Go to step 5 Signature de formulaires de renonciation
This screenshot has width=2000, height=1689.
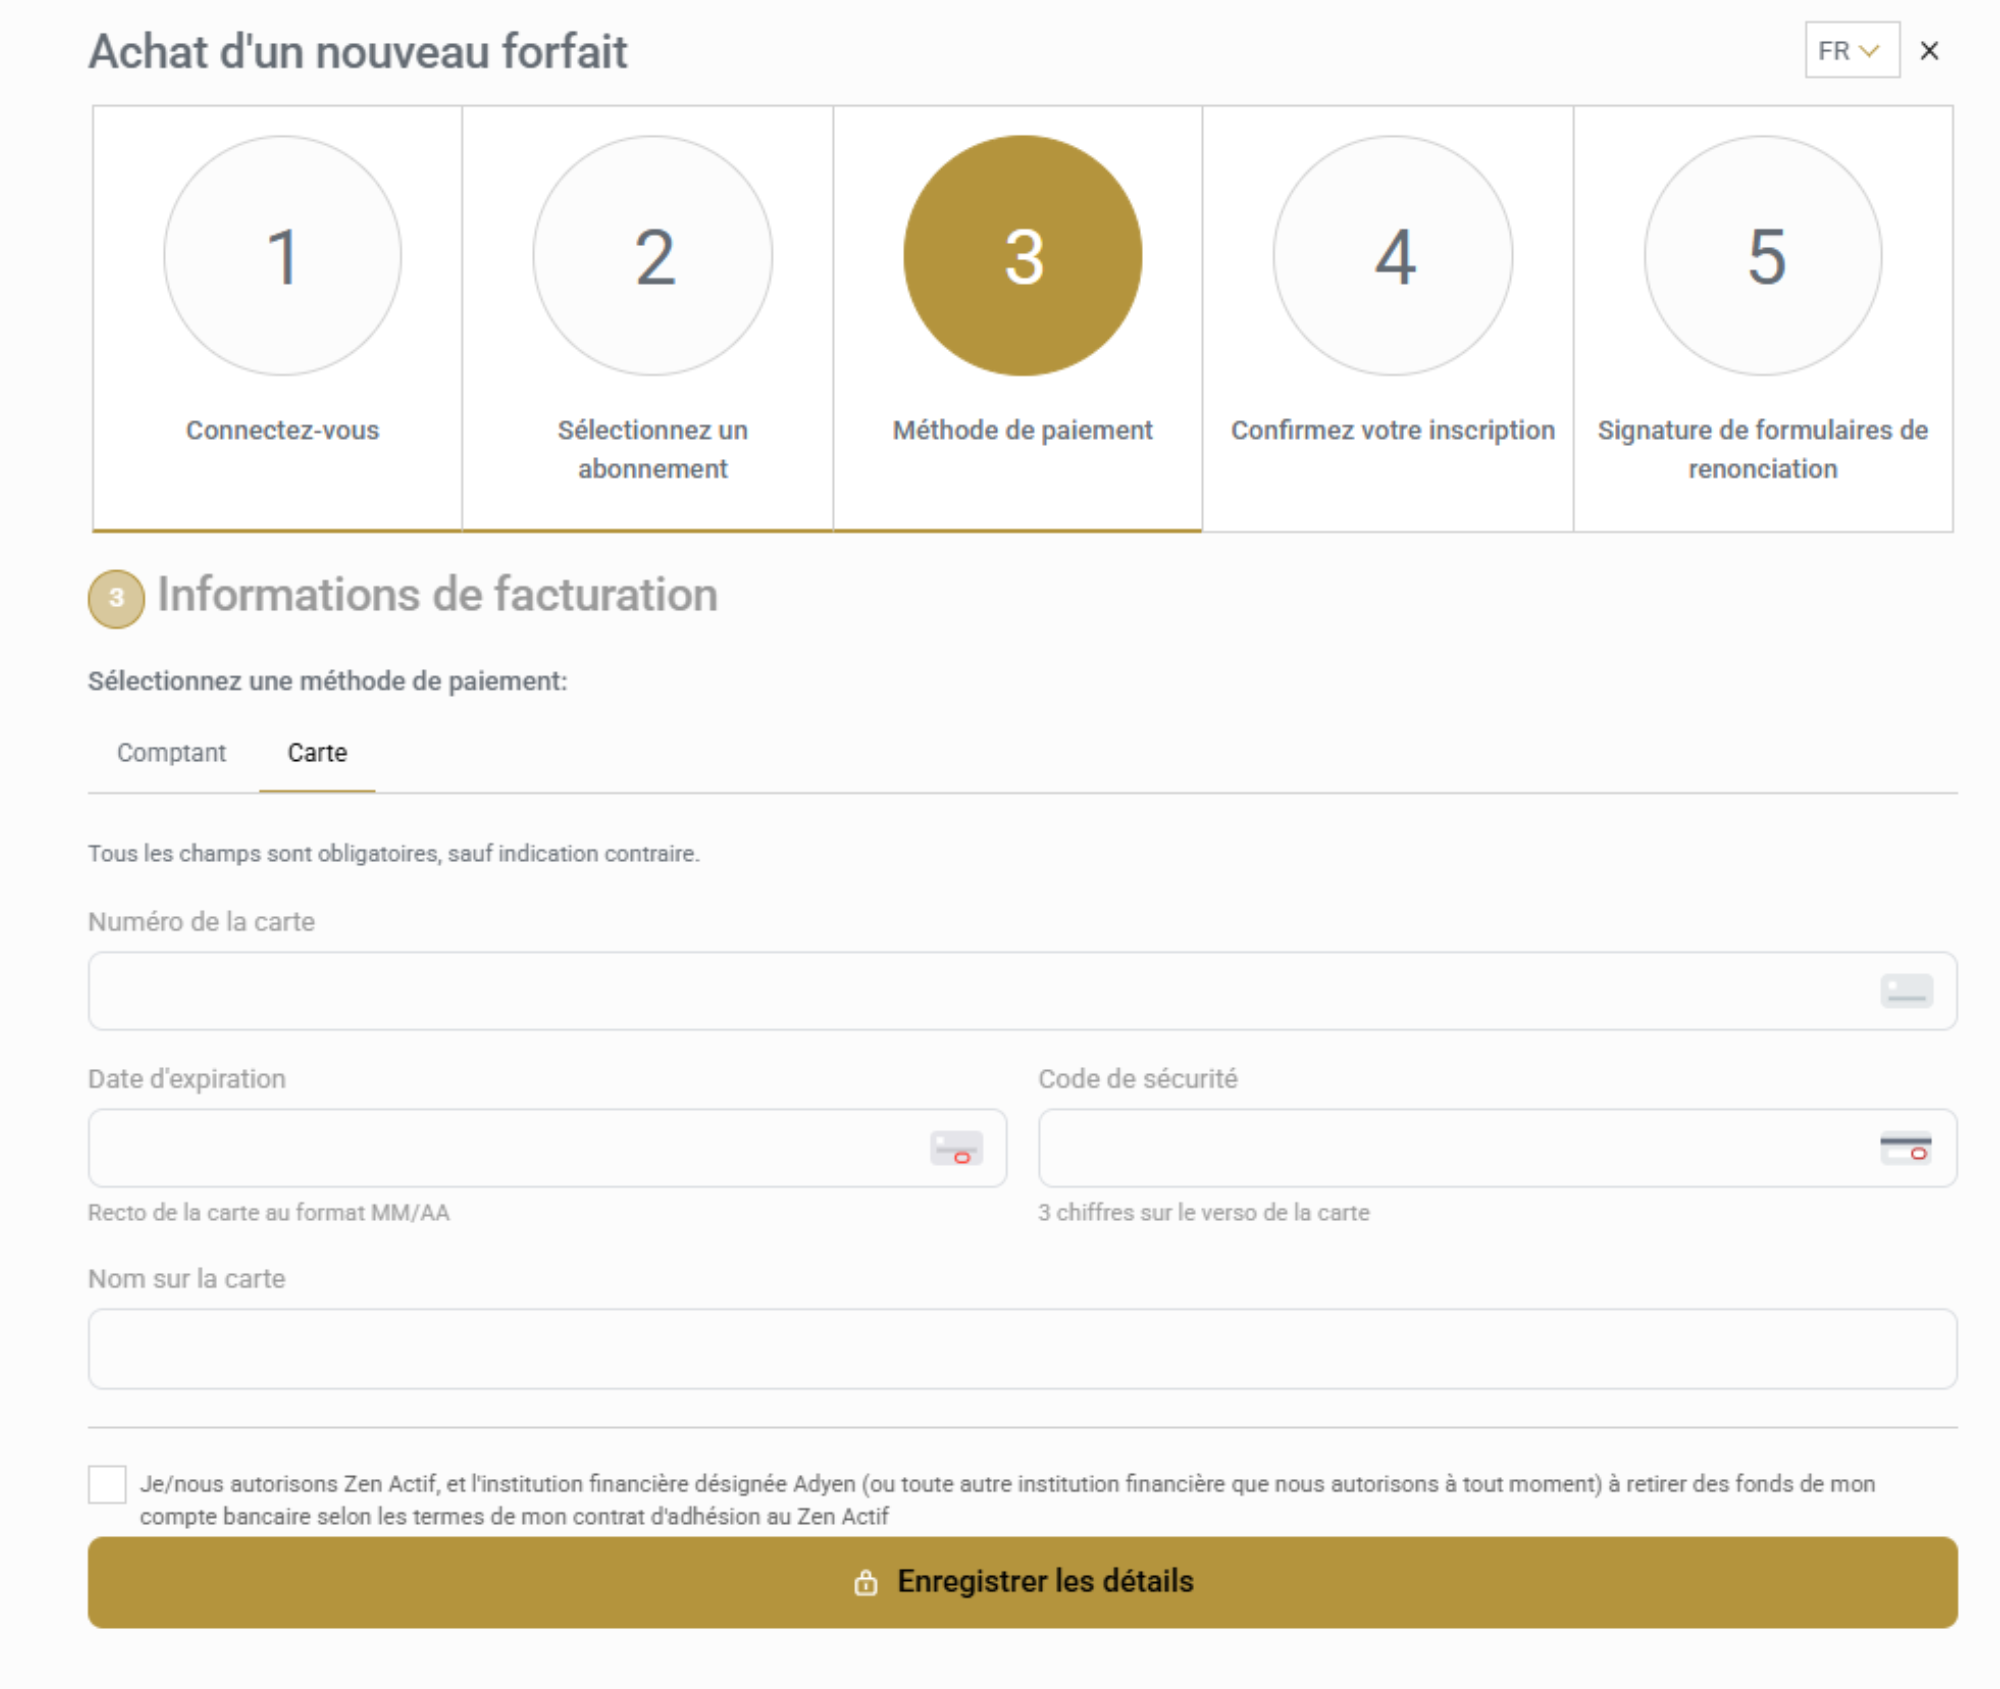(1763, 318)
